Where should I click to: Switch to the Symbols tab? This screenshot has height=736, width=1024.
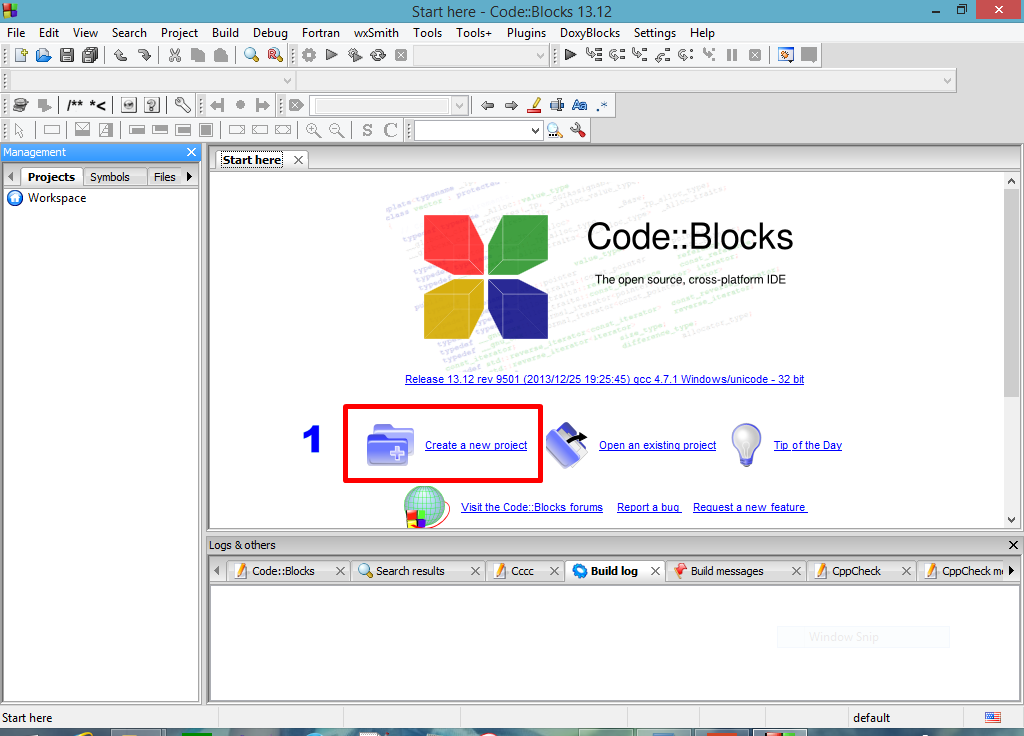point(110,177)
